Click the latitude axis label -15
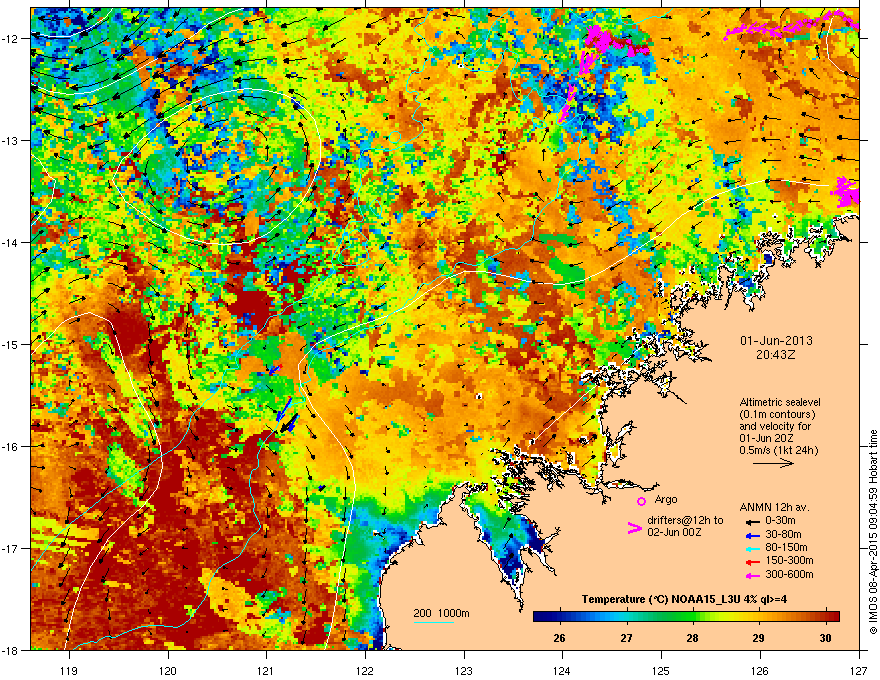Screen dimensions: 880x680 point(12,344)
